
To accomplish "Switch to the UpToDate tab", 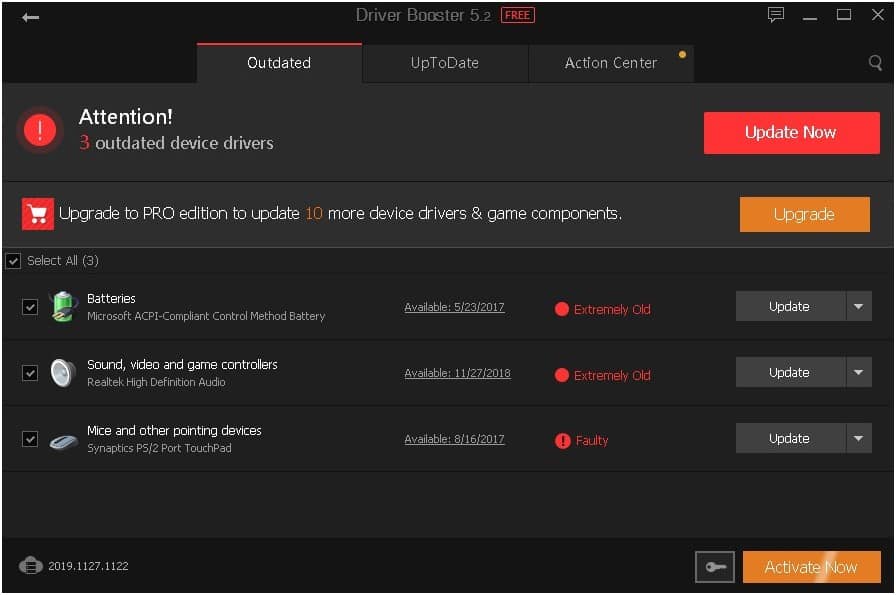I will tap(445, 63).
